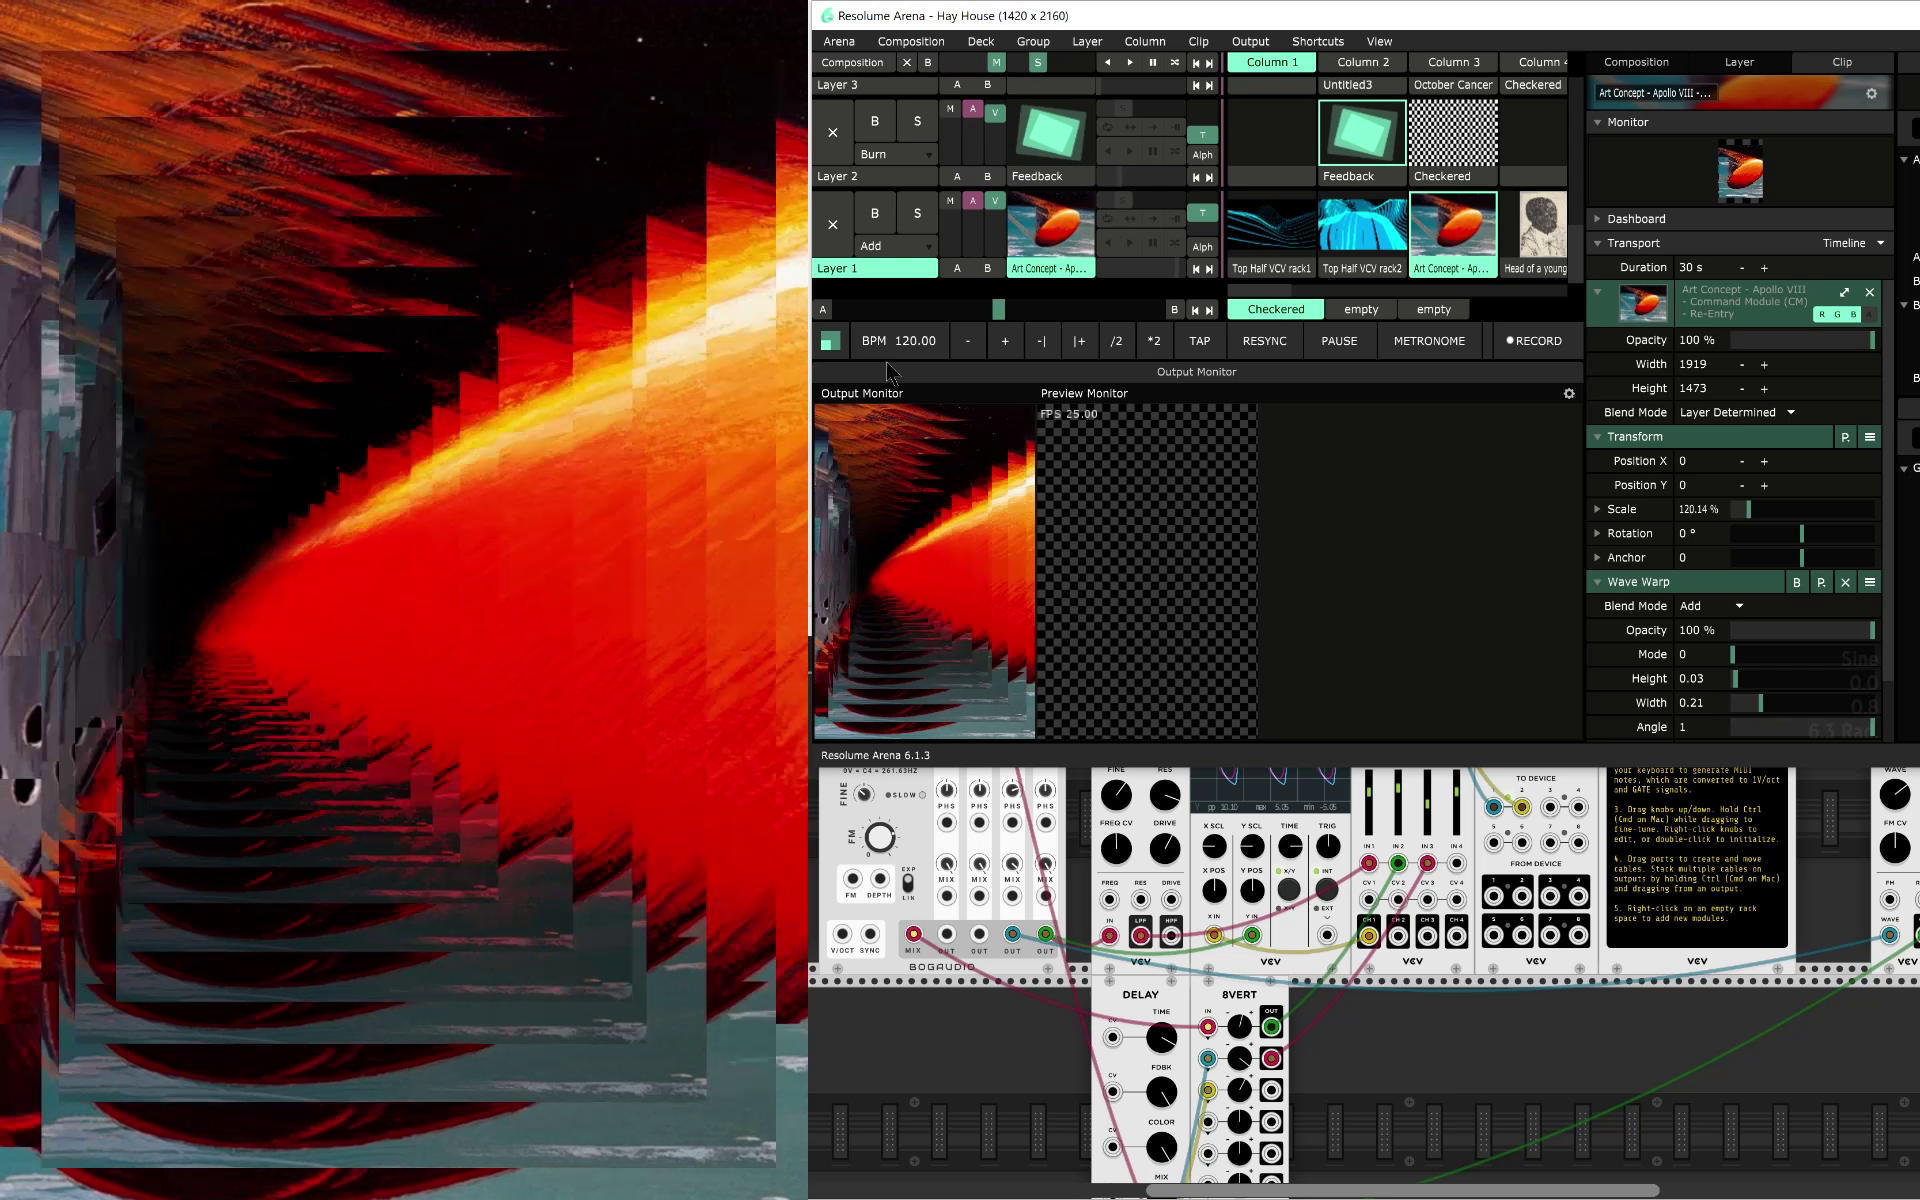Viewport: 1920px width, 1200px height.
Task: Remove the Wave Warp effect
Action: (1845, 582)
